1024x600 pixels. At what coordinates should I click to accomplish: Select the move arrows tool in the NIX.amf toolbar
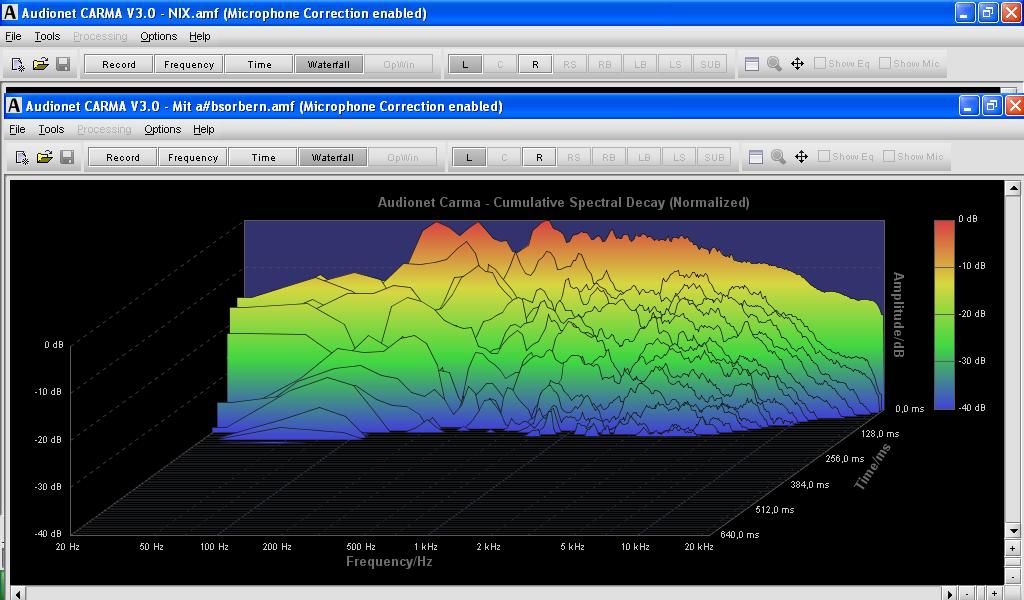(x=797, y=64)
